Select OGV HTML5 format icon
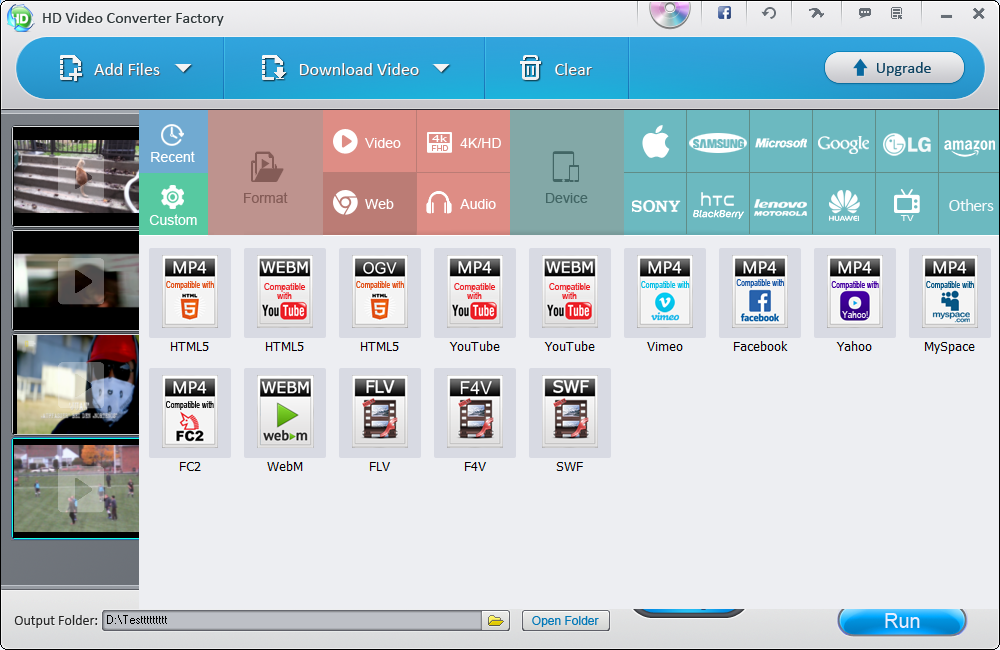Image resolution: width=1000 pixels, height=650 pixels. tap(379, 293)
